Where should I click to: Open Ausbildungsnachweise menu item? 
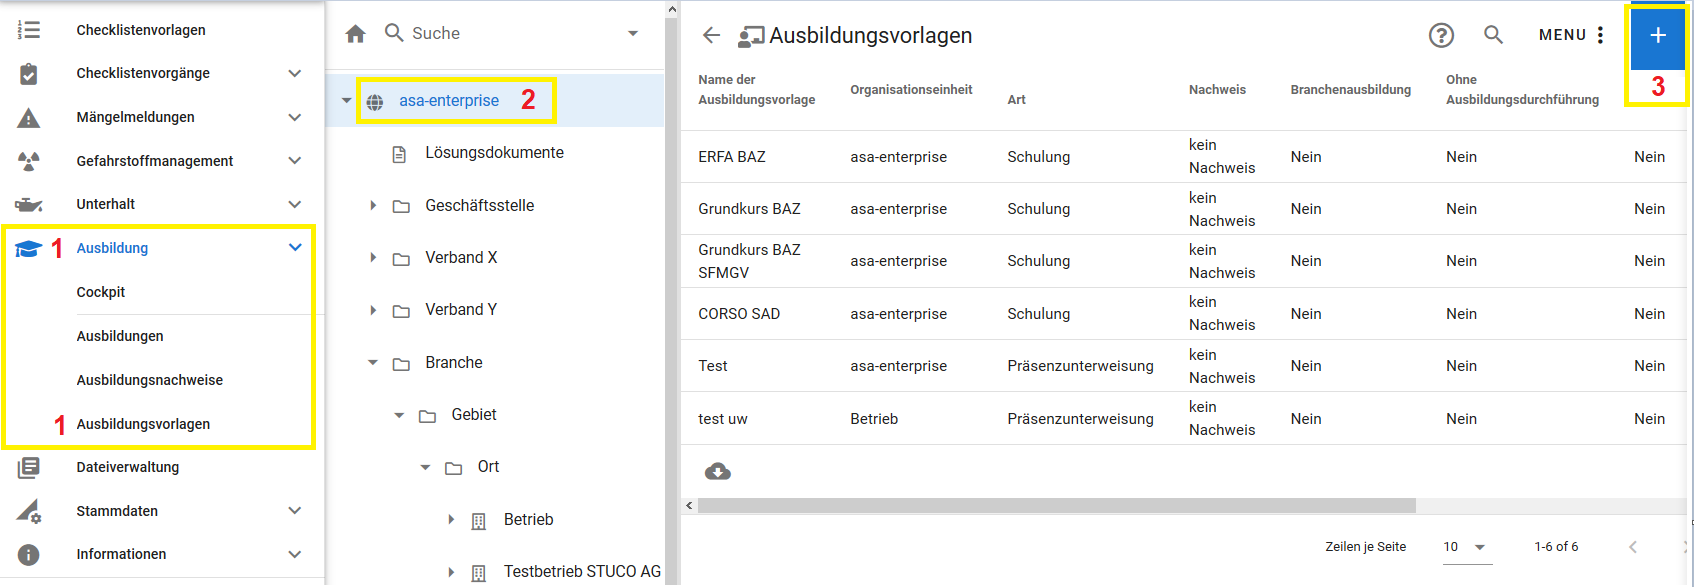pyautogui.click(x=150, y=381)
